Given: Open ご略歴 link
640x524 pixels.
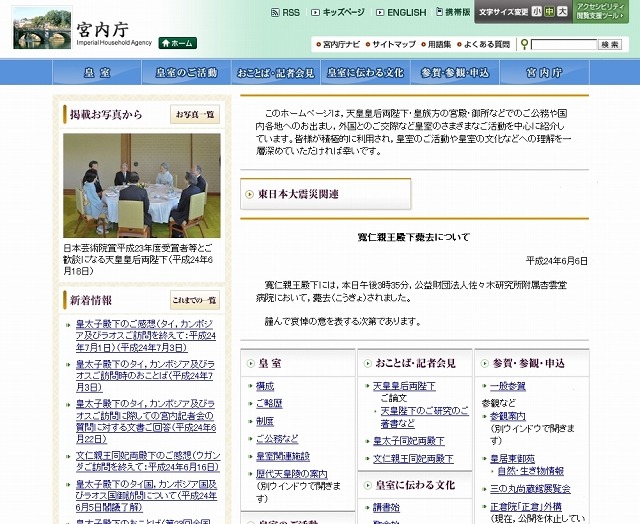Looking at the screenshot, I should tap(269, 404).
